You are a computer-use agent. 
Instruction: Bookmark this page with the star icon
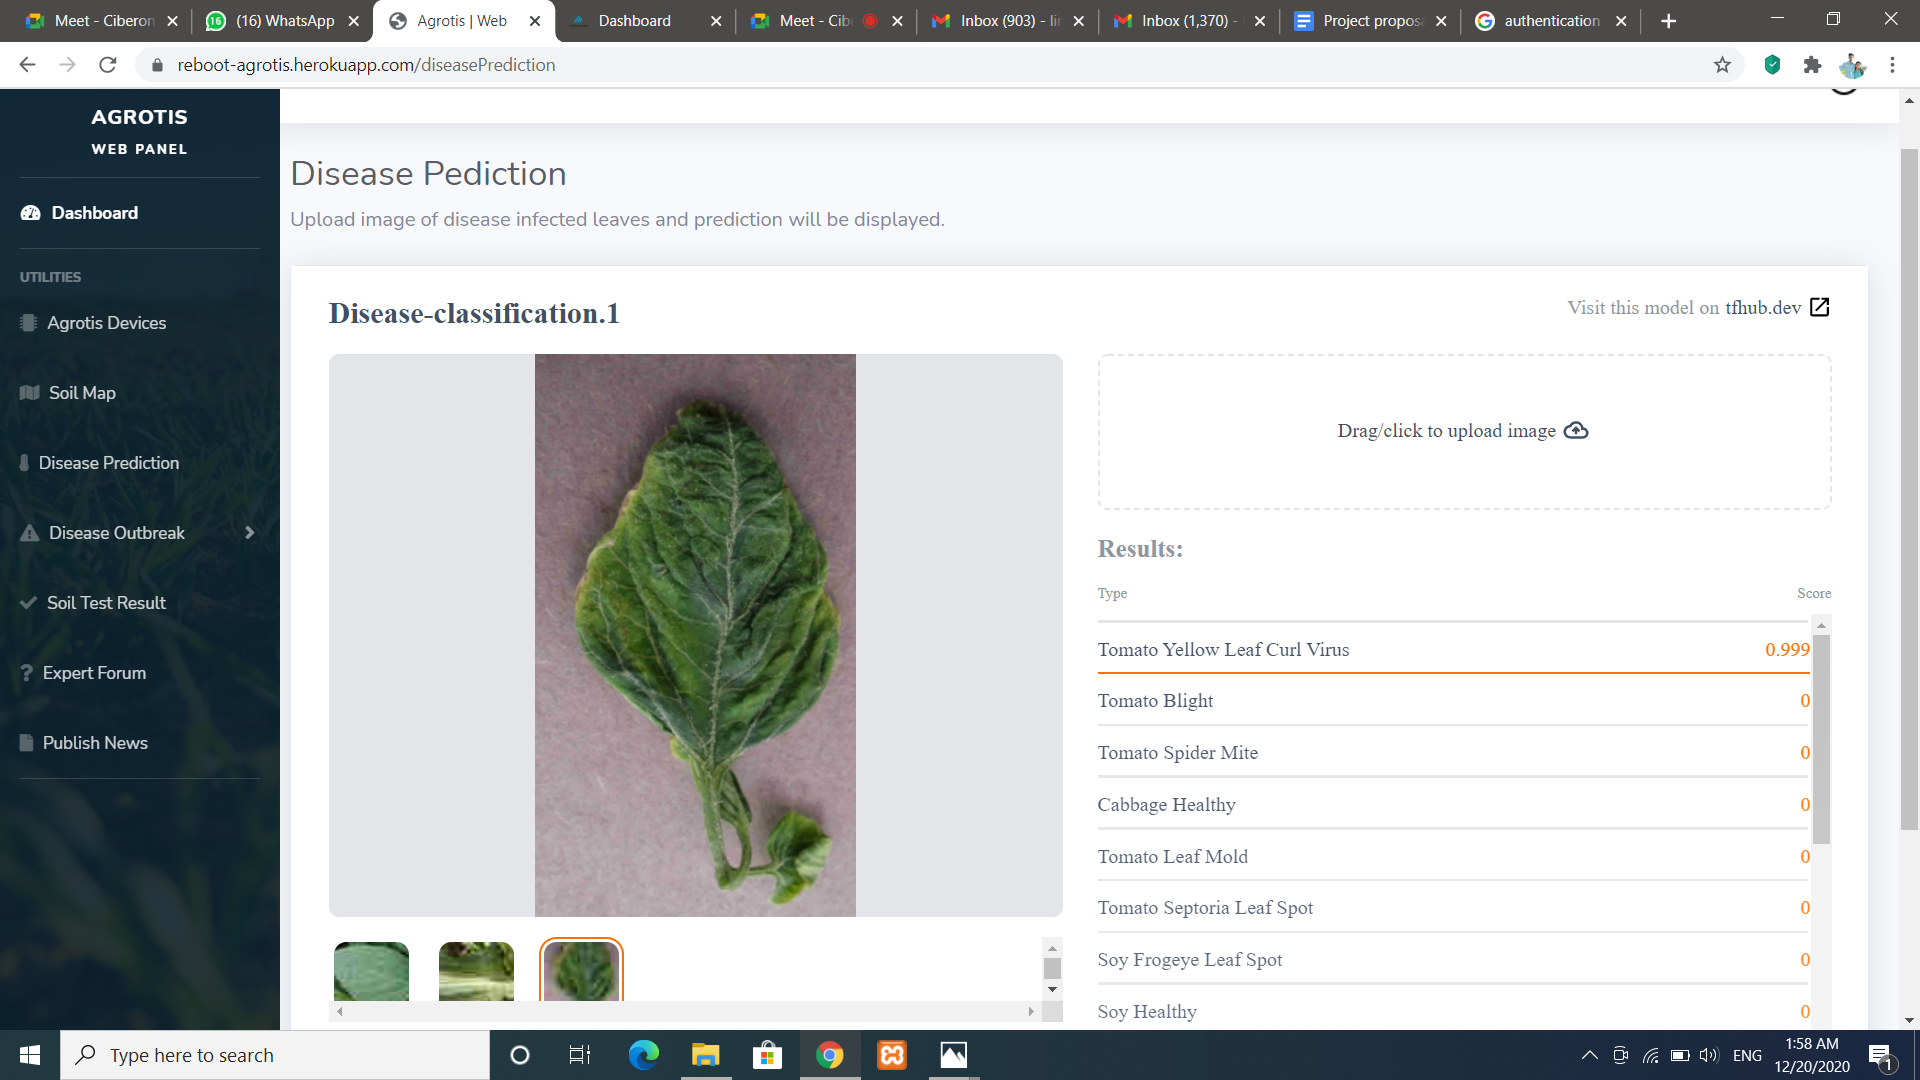coord(1722,65)
